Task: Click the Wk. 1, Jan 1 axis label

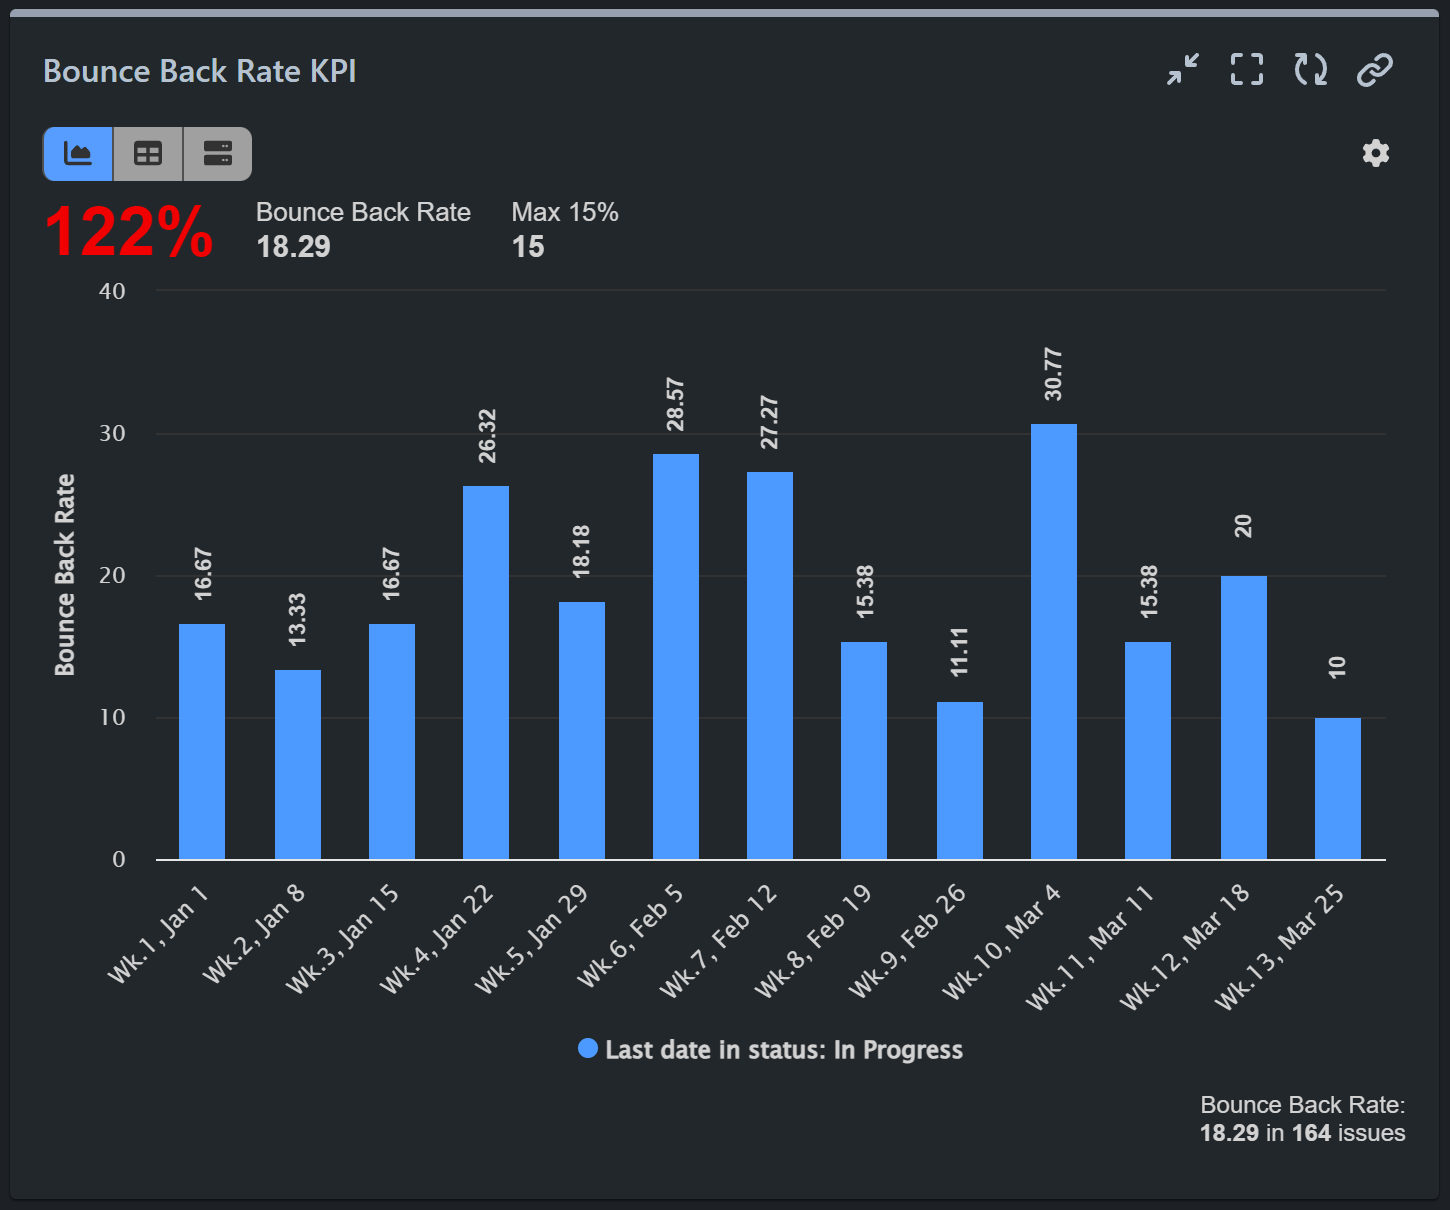Action: pyautogui.click(x=160, y=935)
